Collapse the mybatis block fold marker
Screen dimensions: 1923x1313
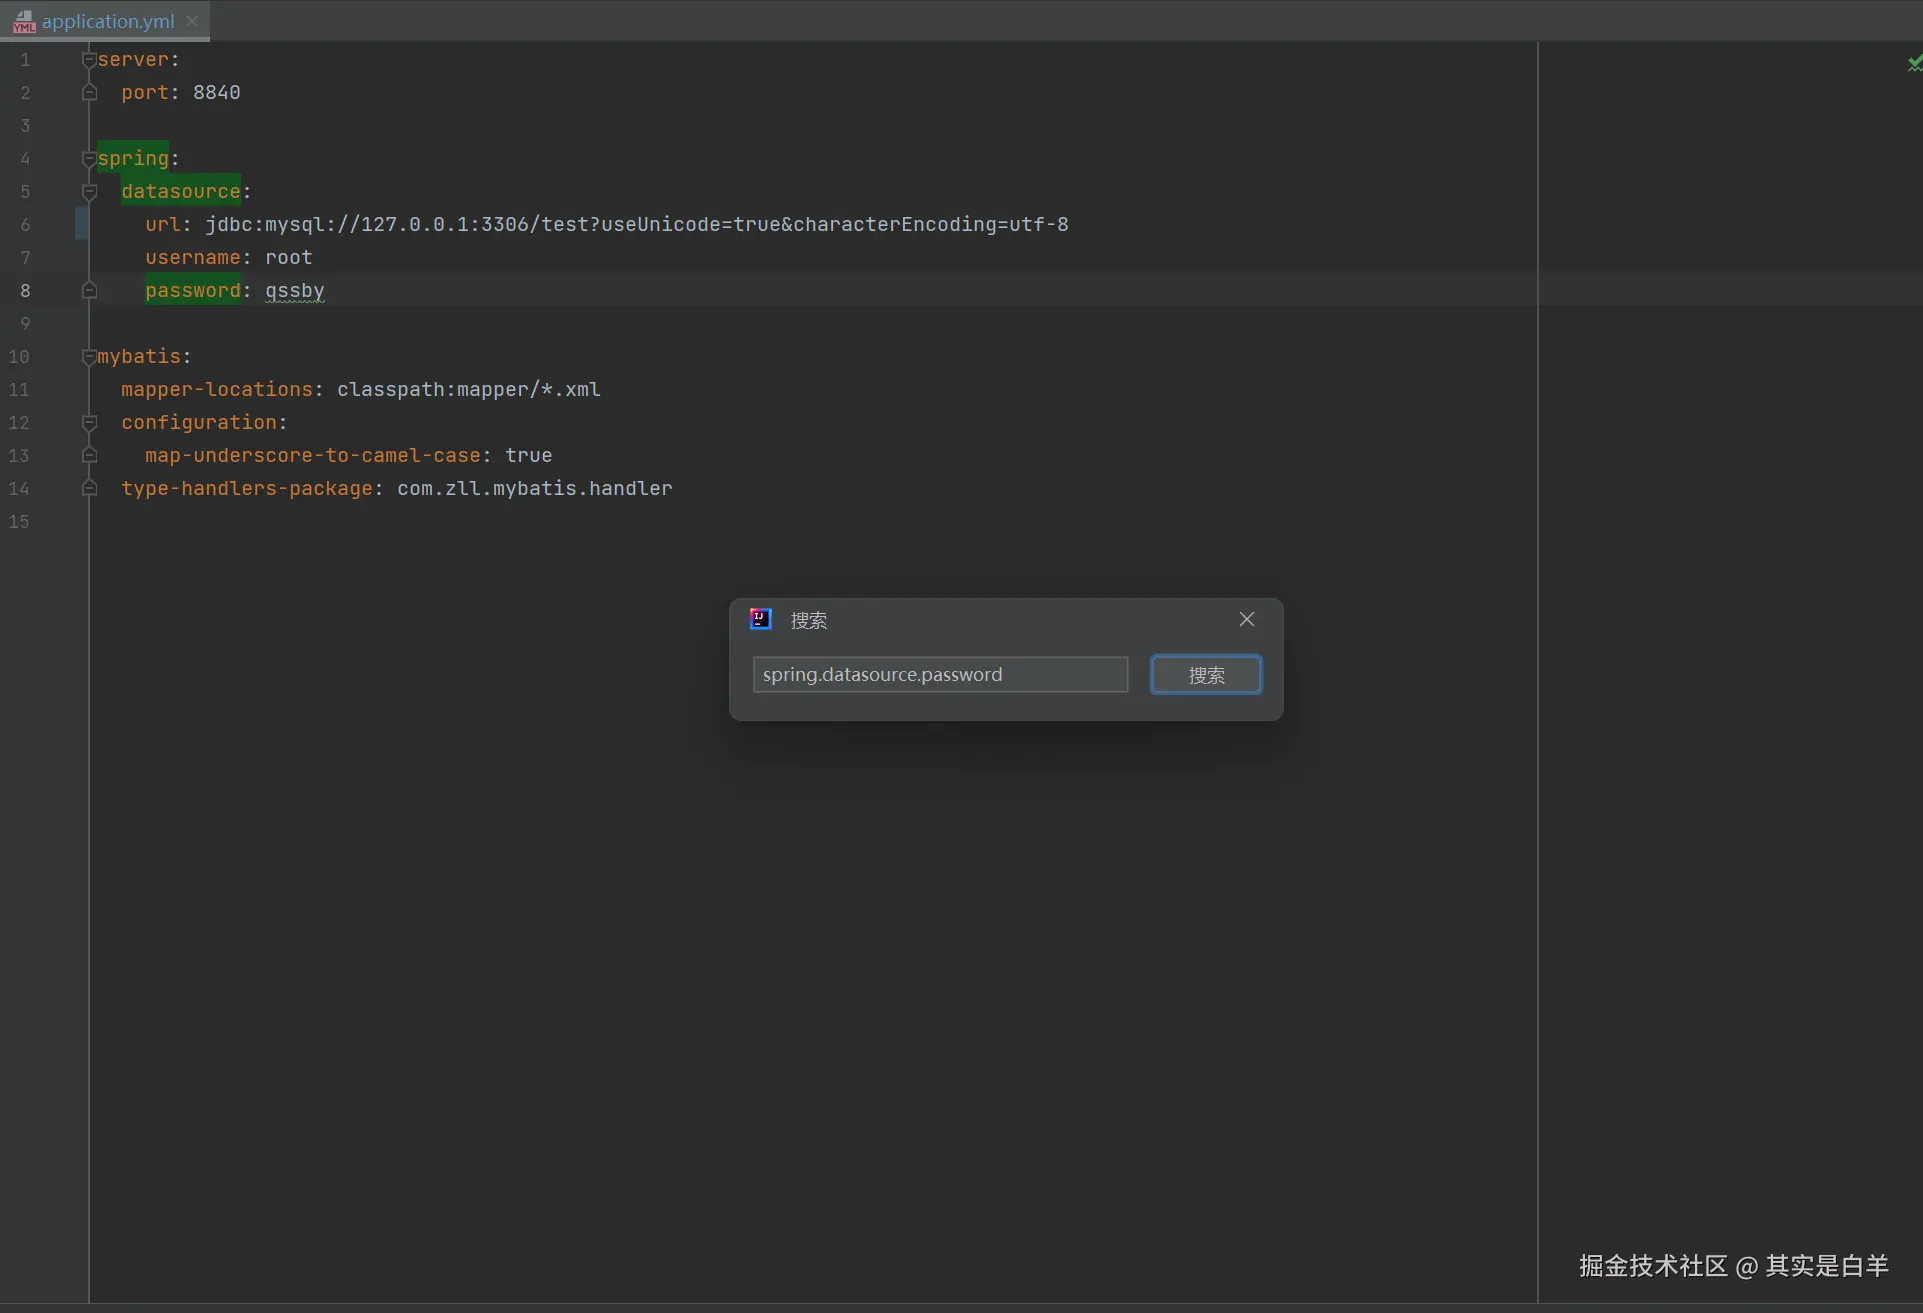click(x=89, y=357)
